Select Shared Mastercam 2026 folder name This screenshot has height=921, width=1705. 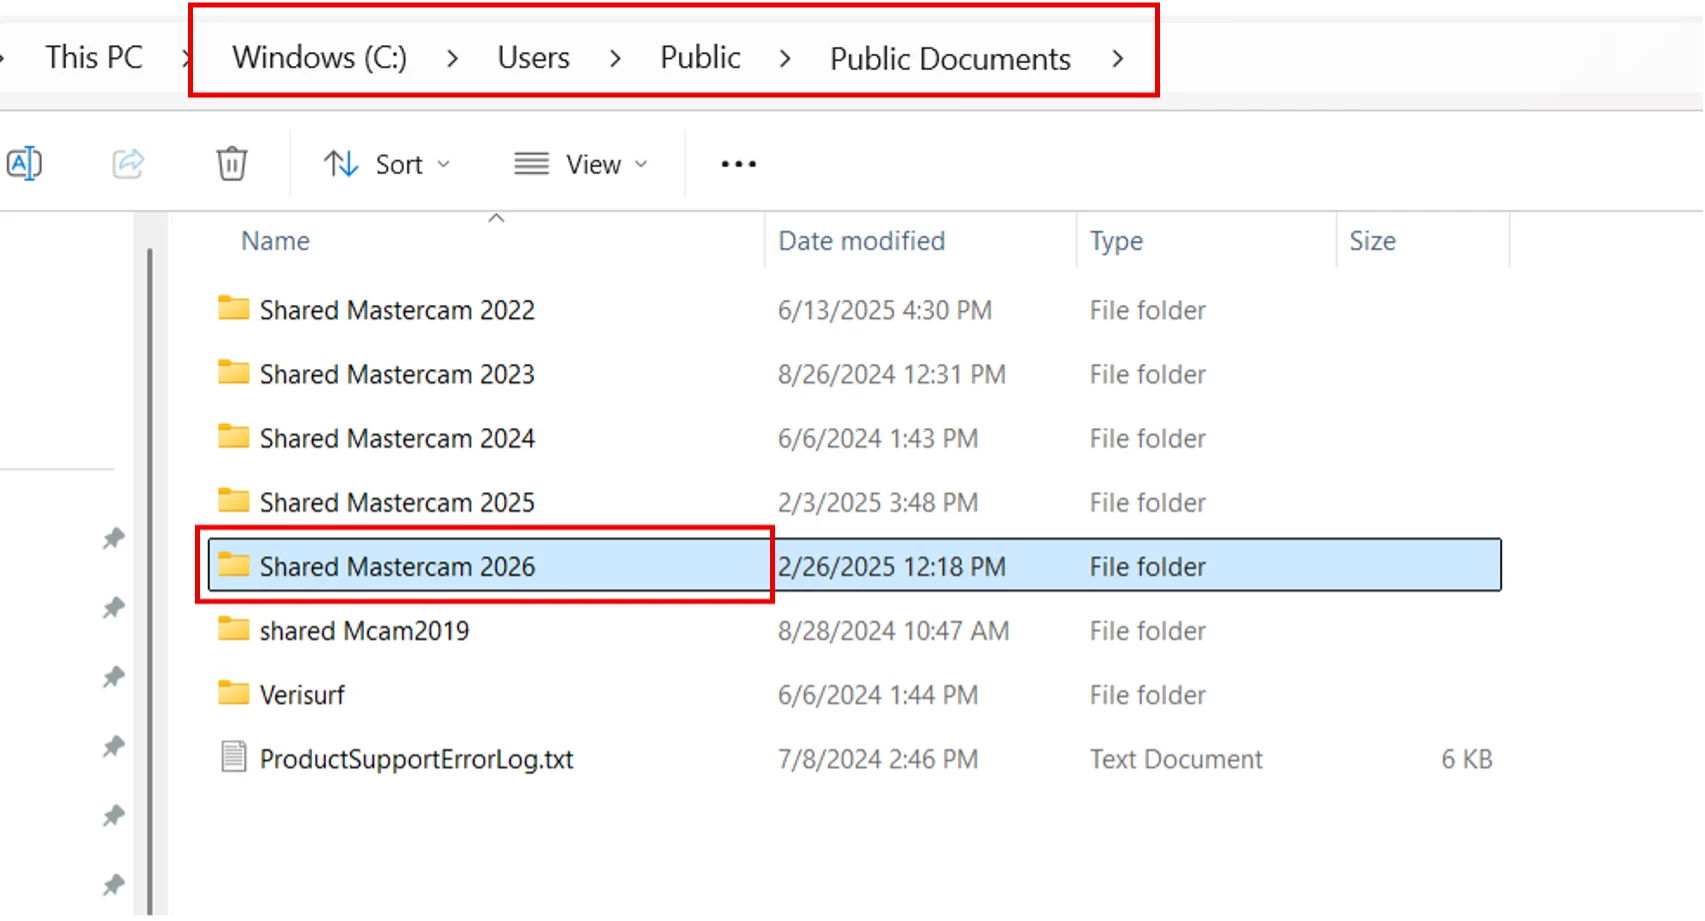397,566
